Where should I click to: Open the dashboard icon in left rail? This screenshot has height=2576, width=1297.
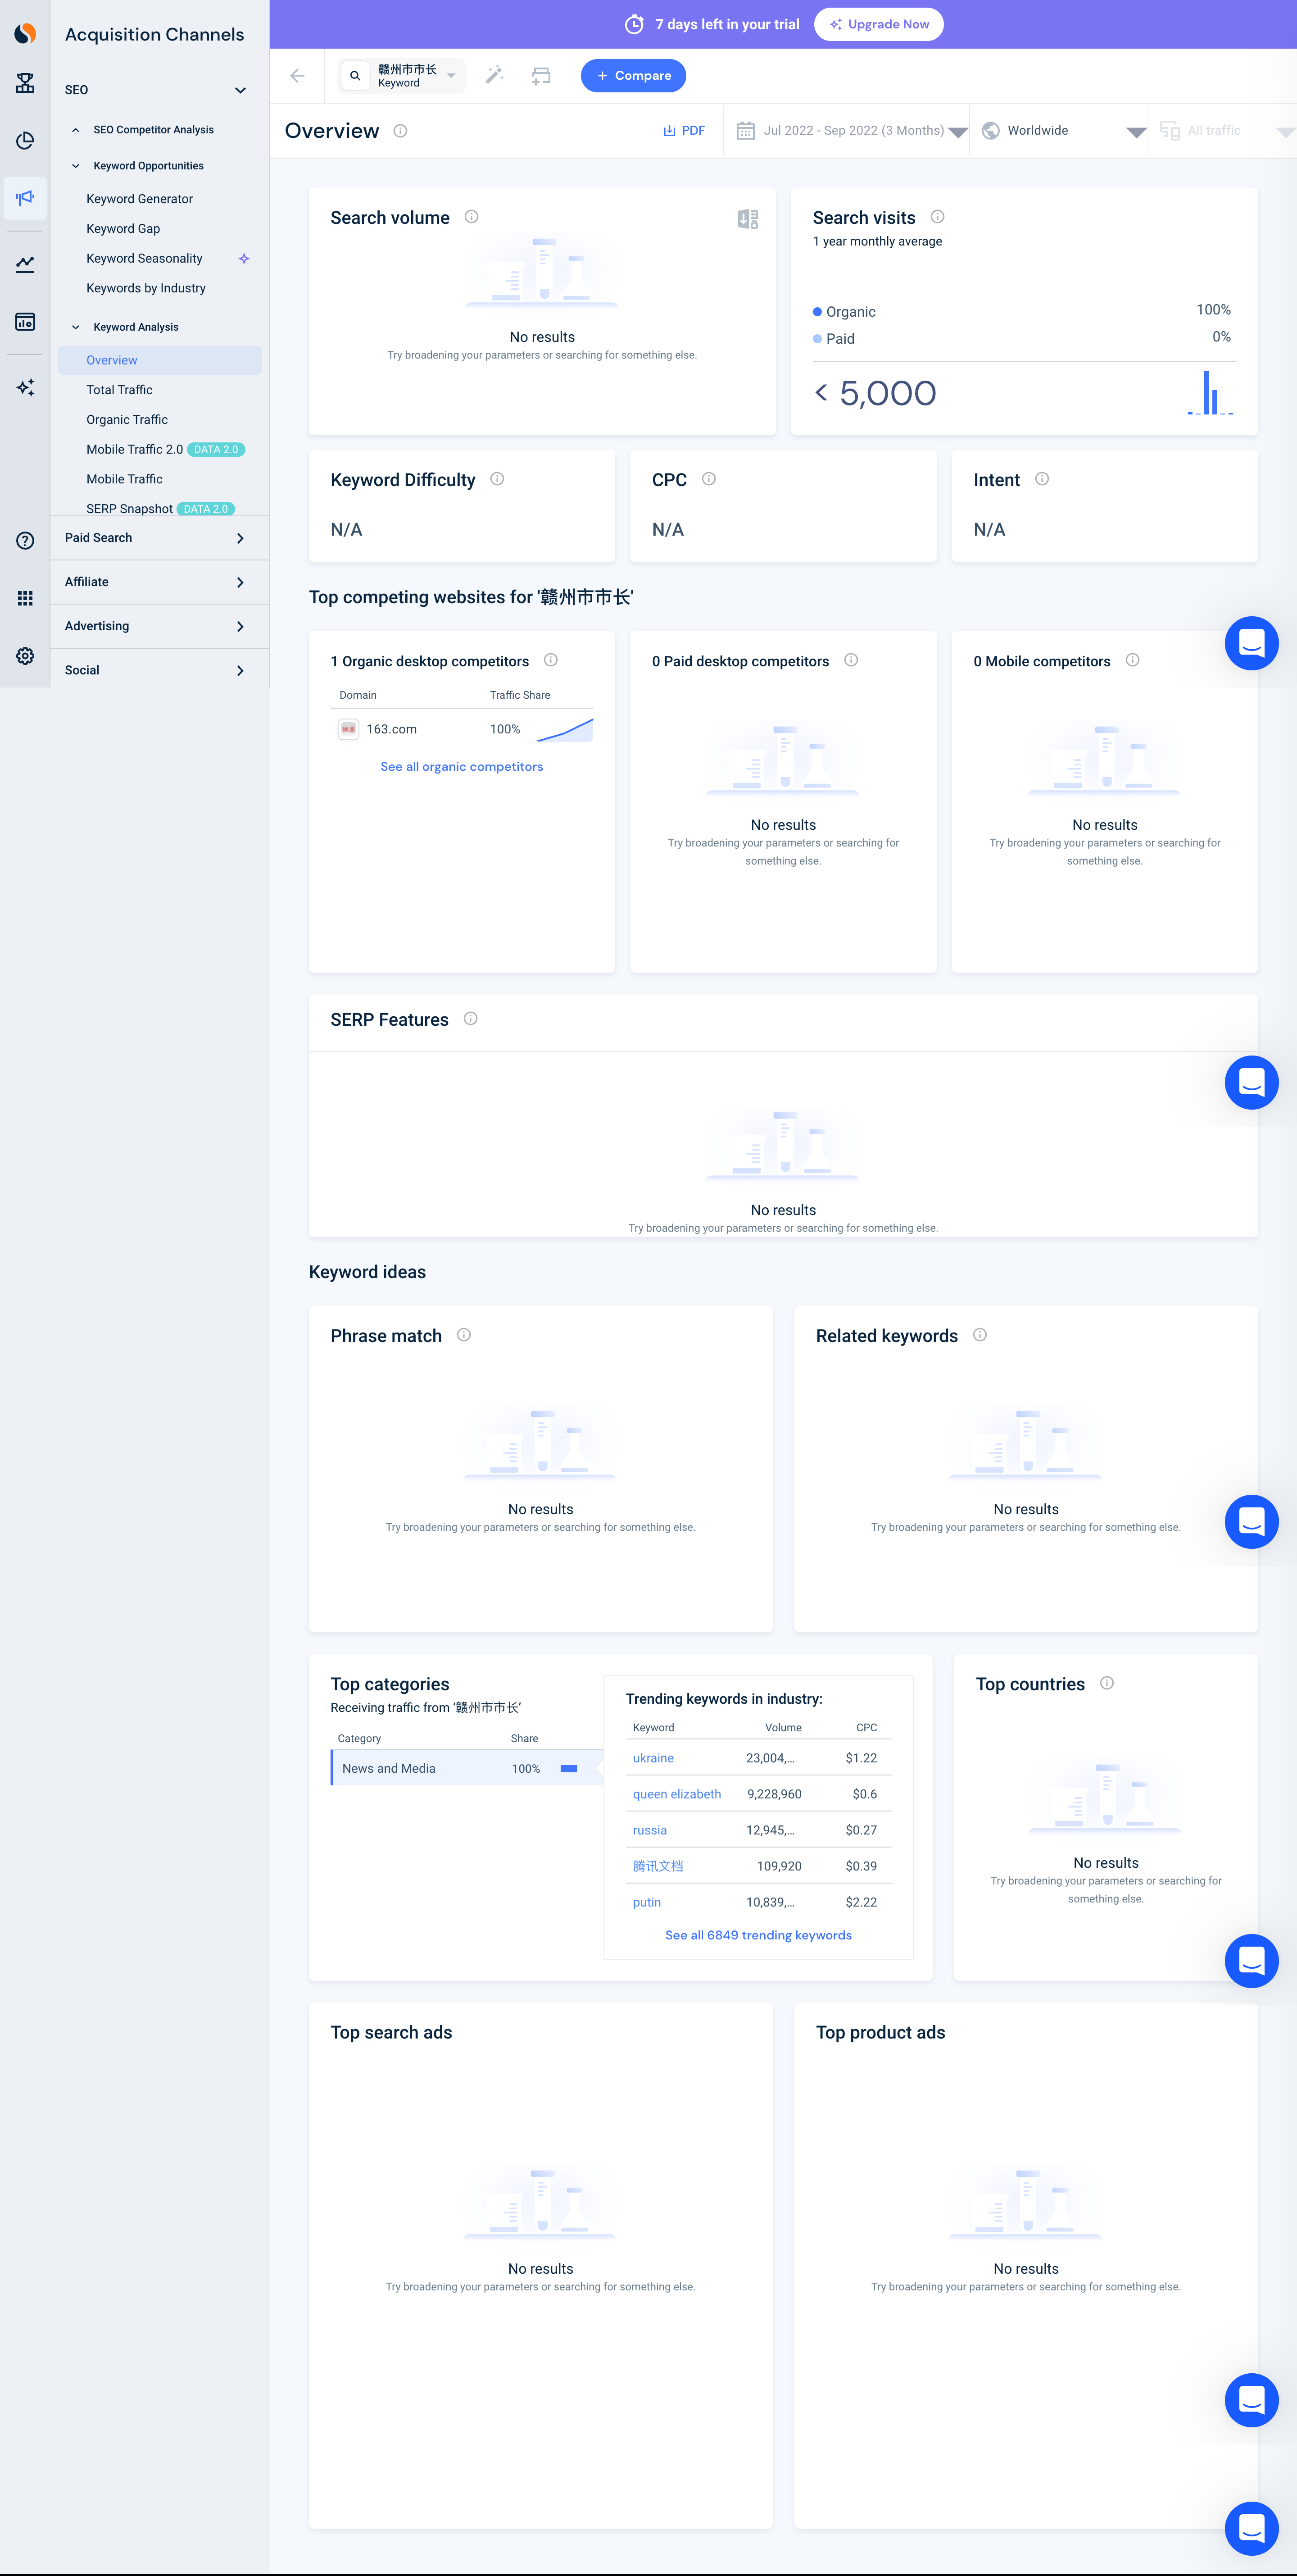tap(25, 322)
